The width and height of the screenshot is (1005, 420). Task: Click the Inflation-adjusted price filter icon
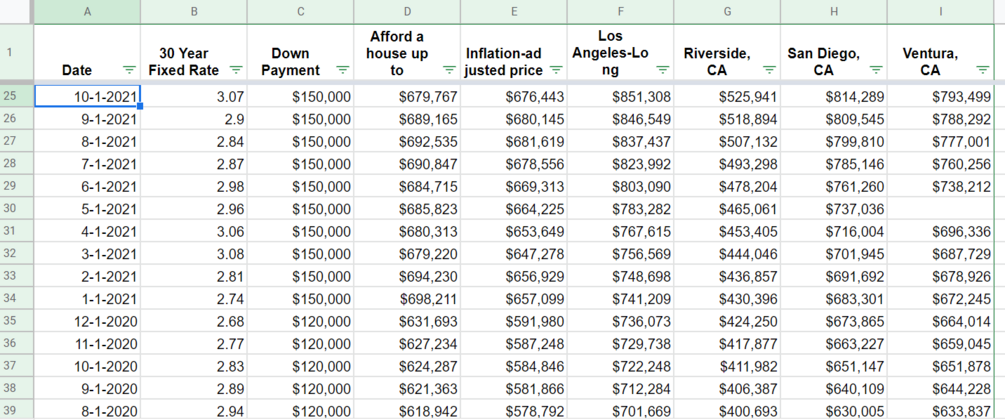(556, 70)
